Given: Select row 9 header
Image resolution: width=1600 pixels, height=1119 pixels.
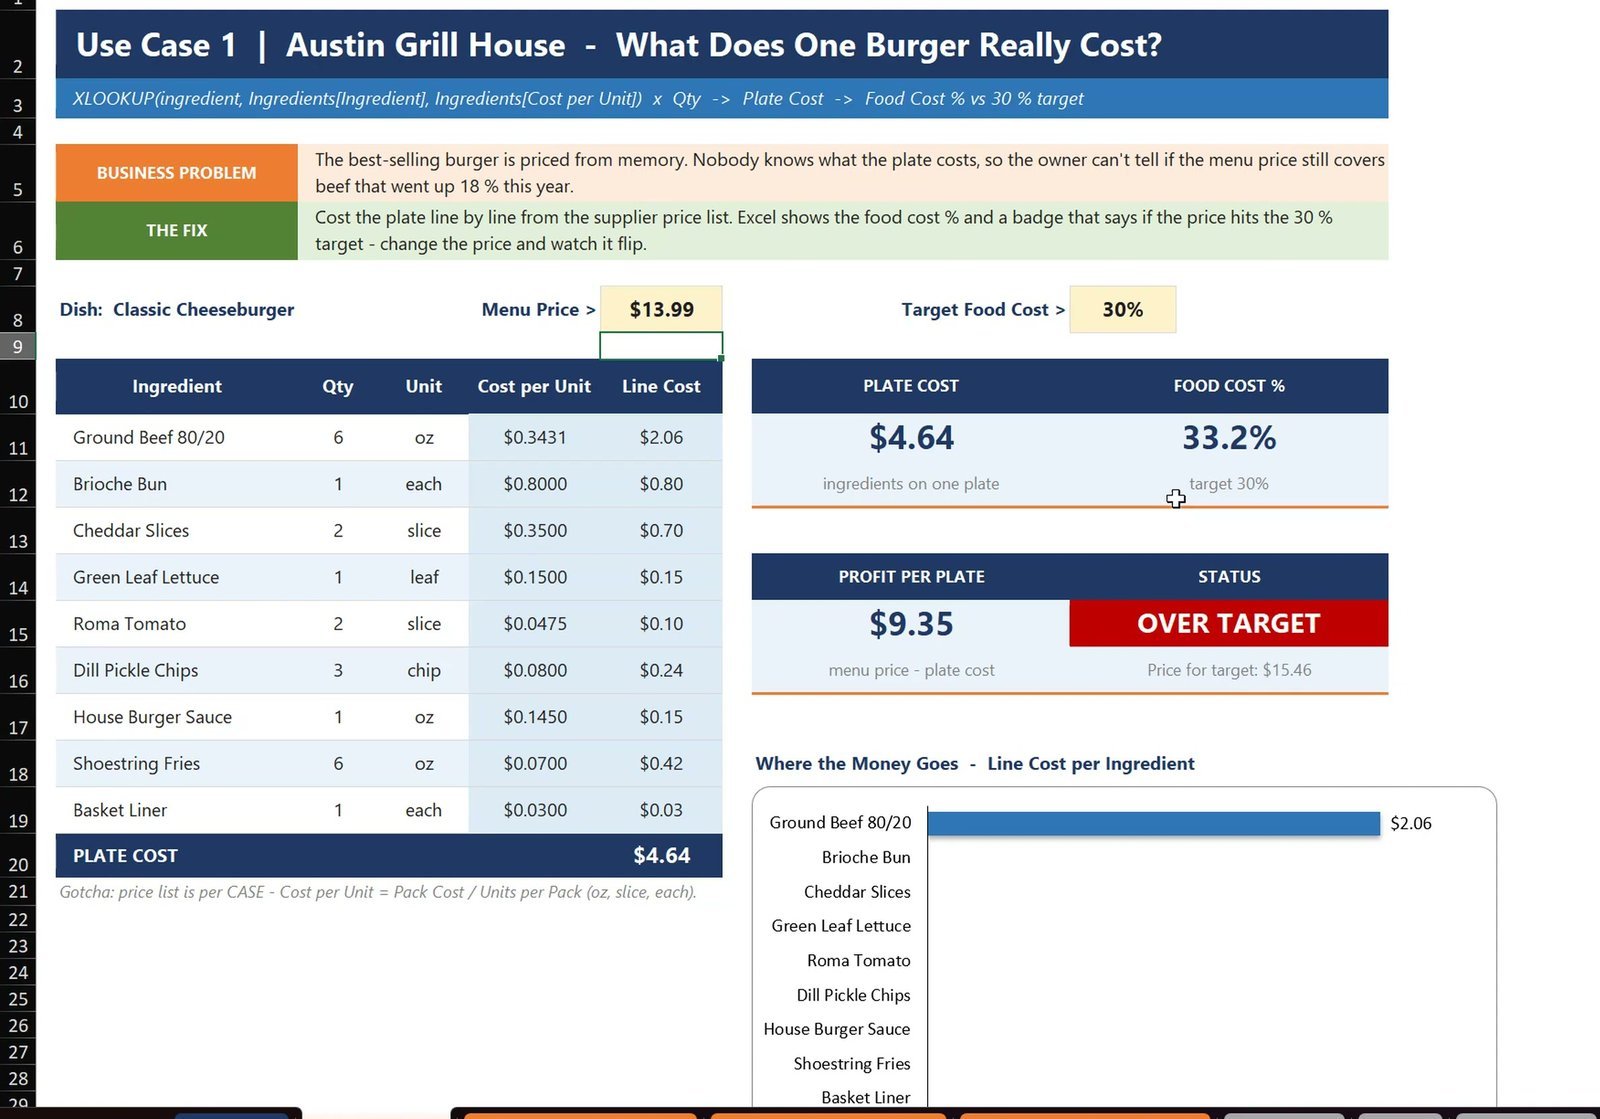Looking at the screenshot, I should [18, 346].
